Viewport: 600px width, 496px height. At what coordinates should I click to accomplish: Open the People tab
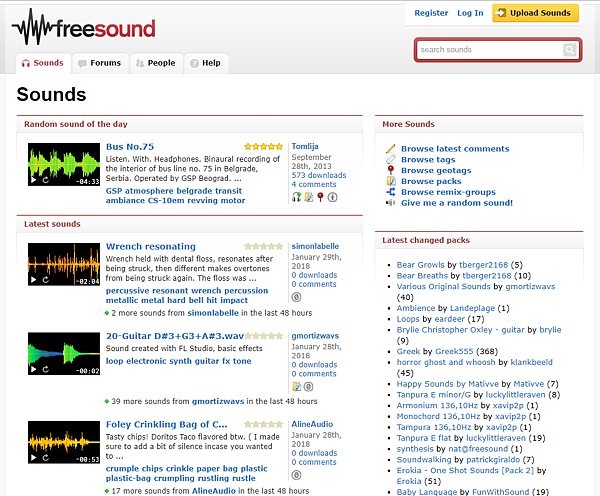(156, 63)
